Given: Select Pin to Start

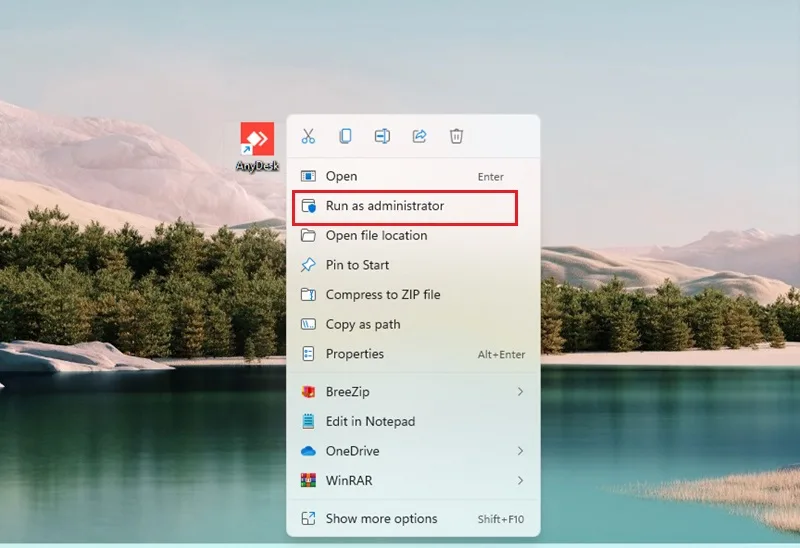Looking at the screenshot, I should 413,265.
